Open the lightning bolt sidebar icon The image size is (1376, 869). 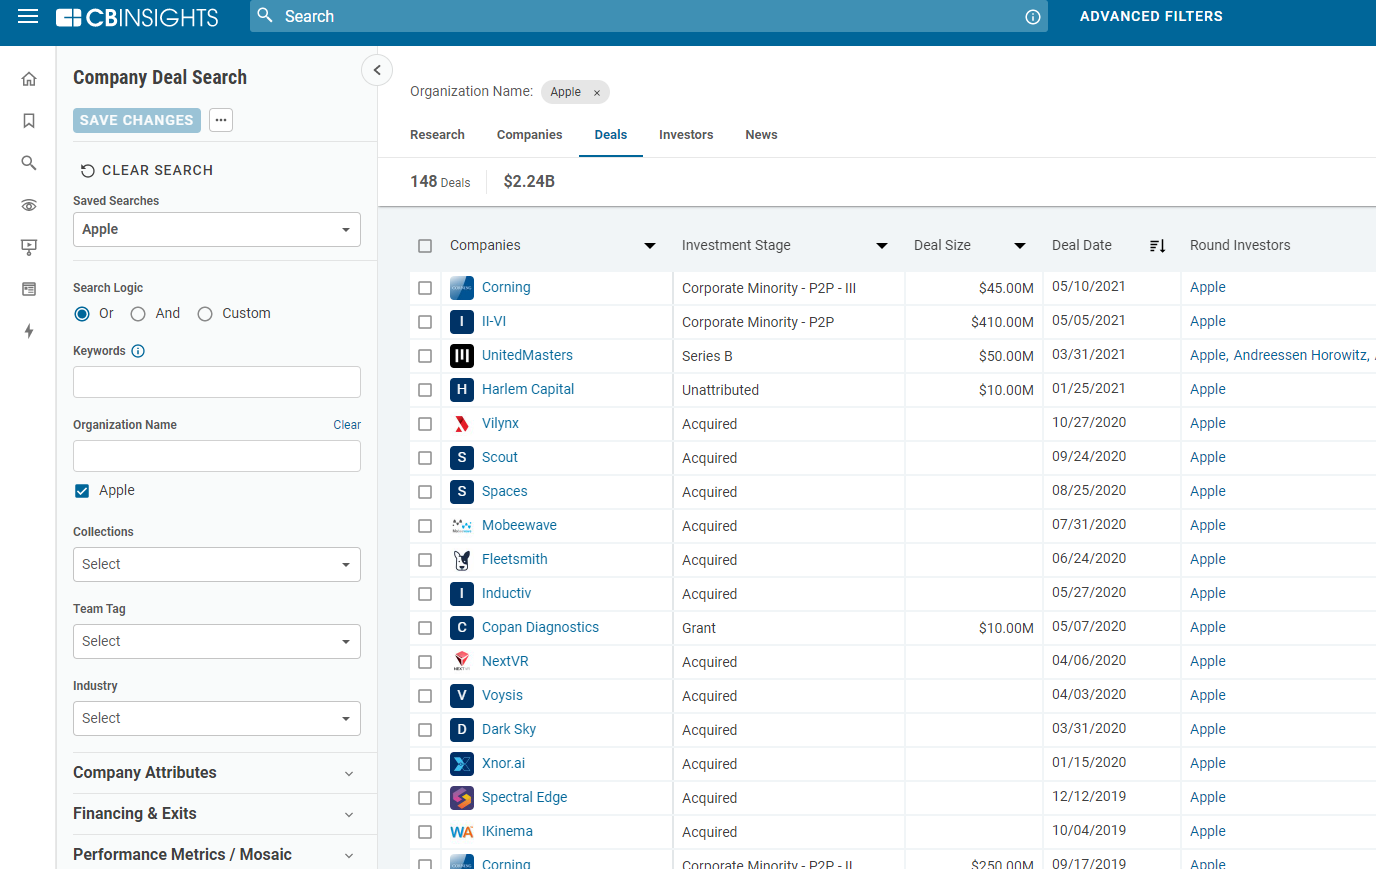[x=29, y=331]
